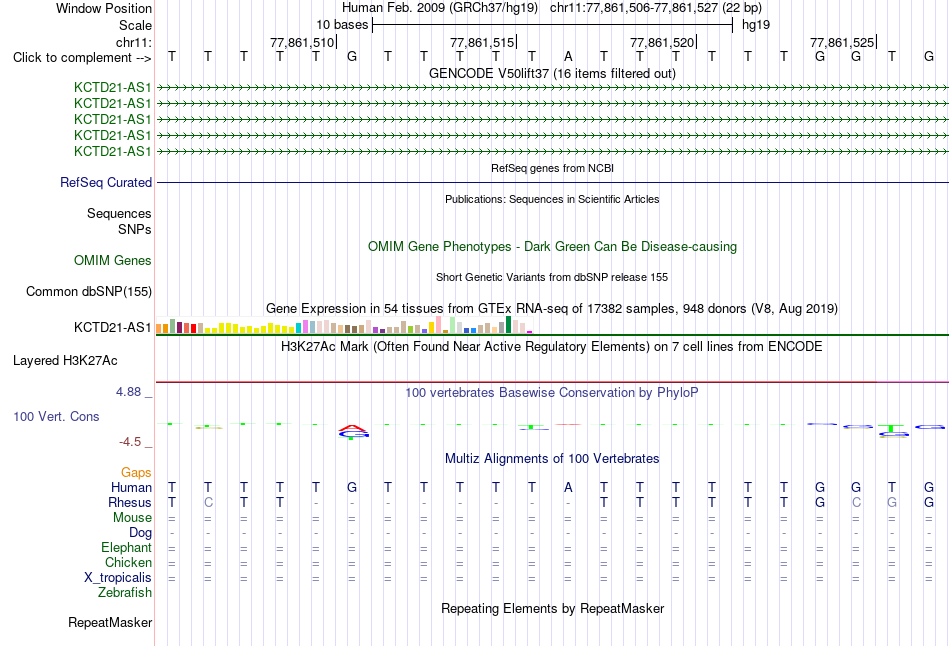Screen dimensions: 950x646
Task: Open '100 vertebrates Basewise Conservation by PhyloP' title
Action: tap(552, 393)
